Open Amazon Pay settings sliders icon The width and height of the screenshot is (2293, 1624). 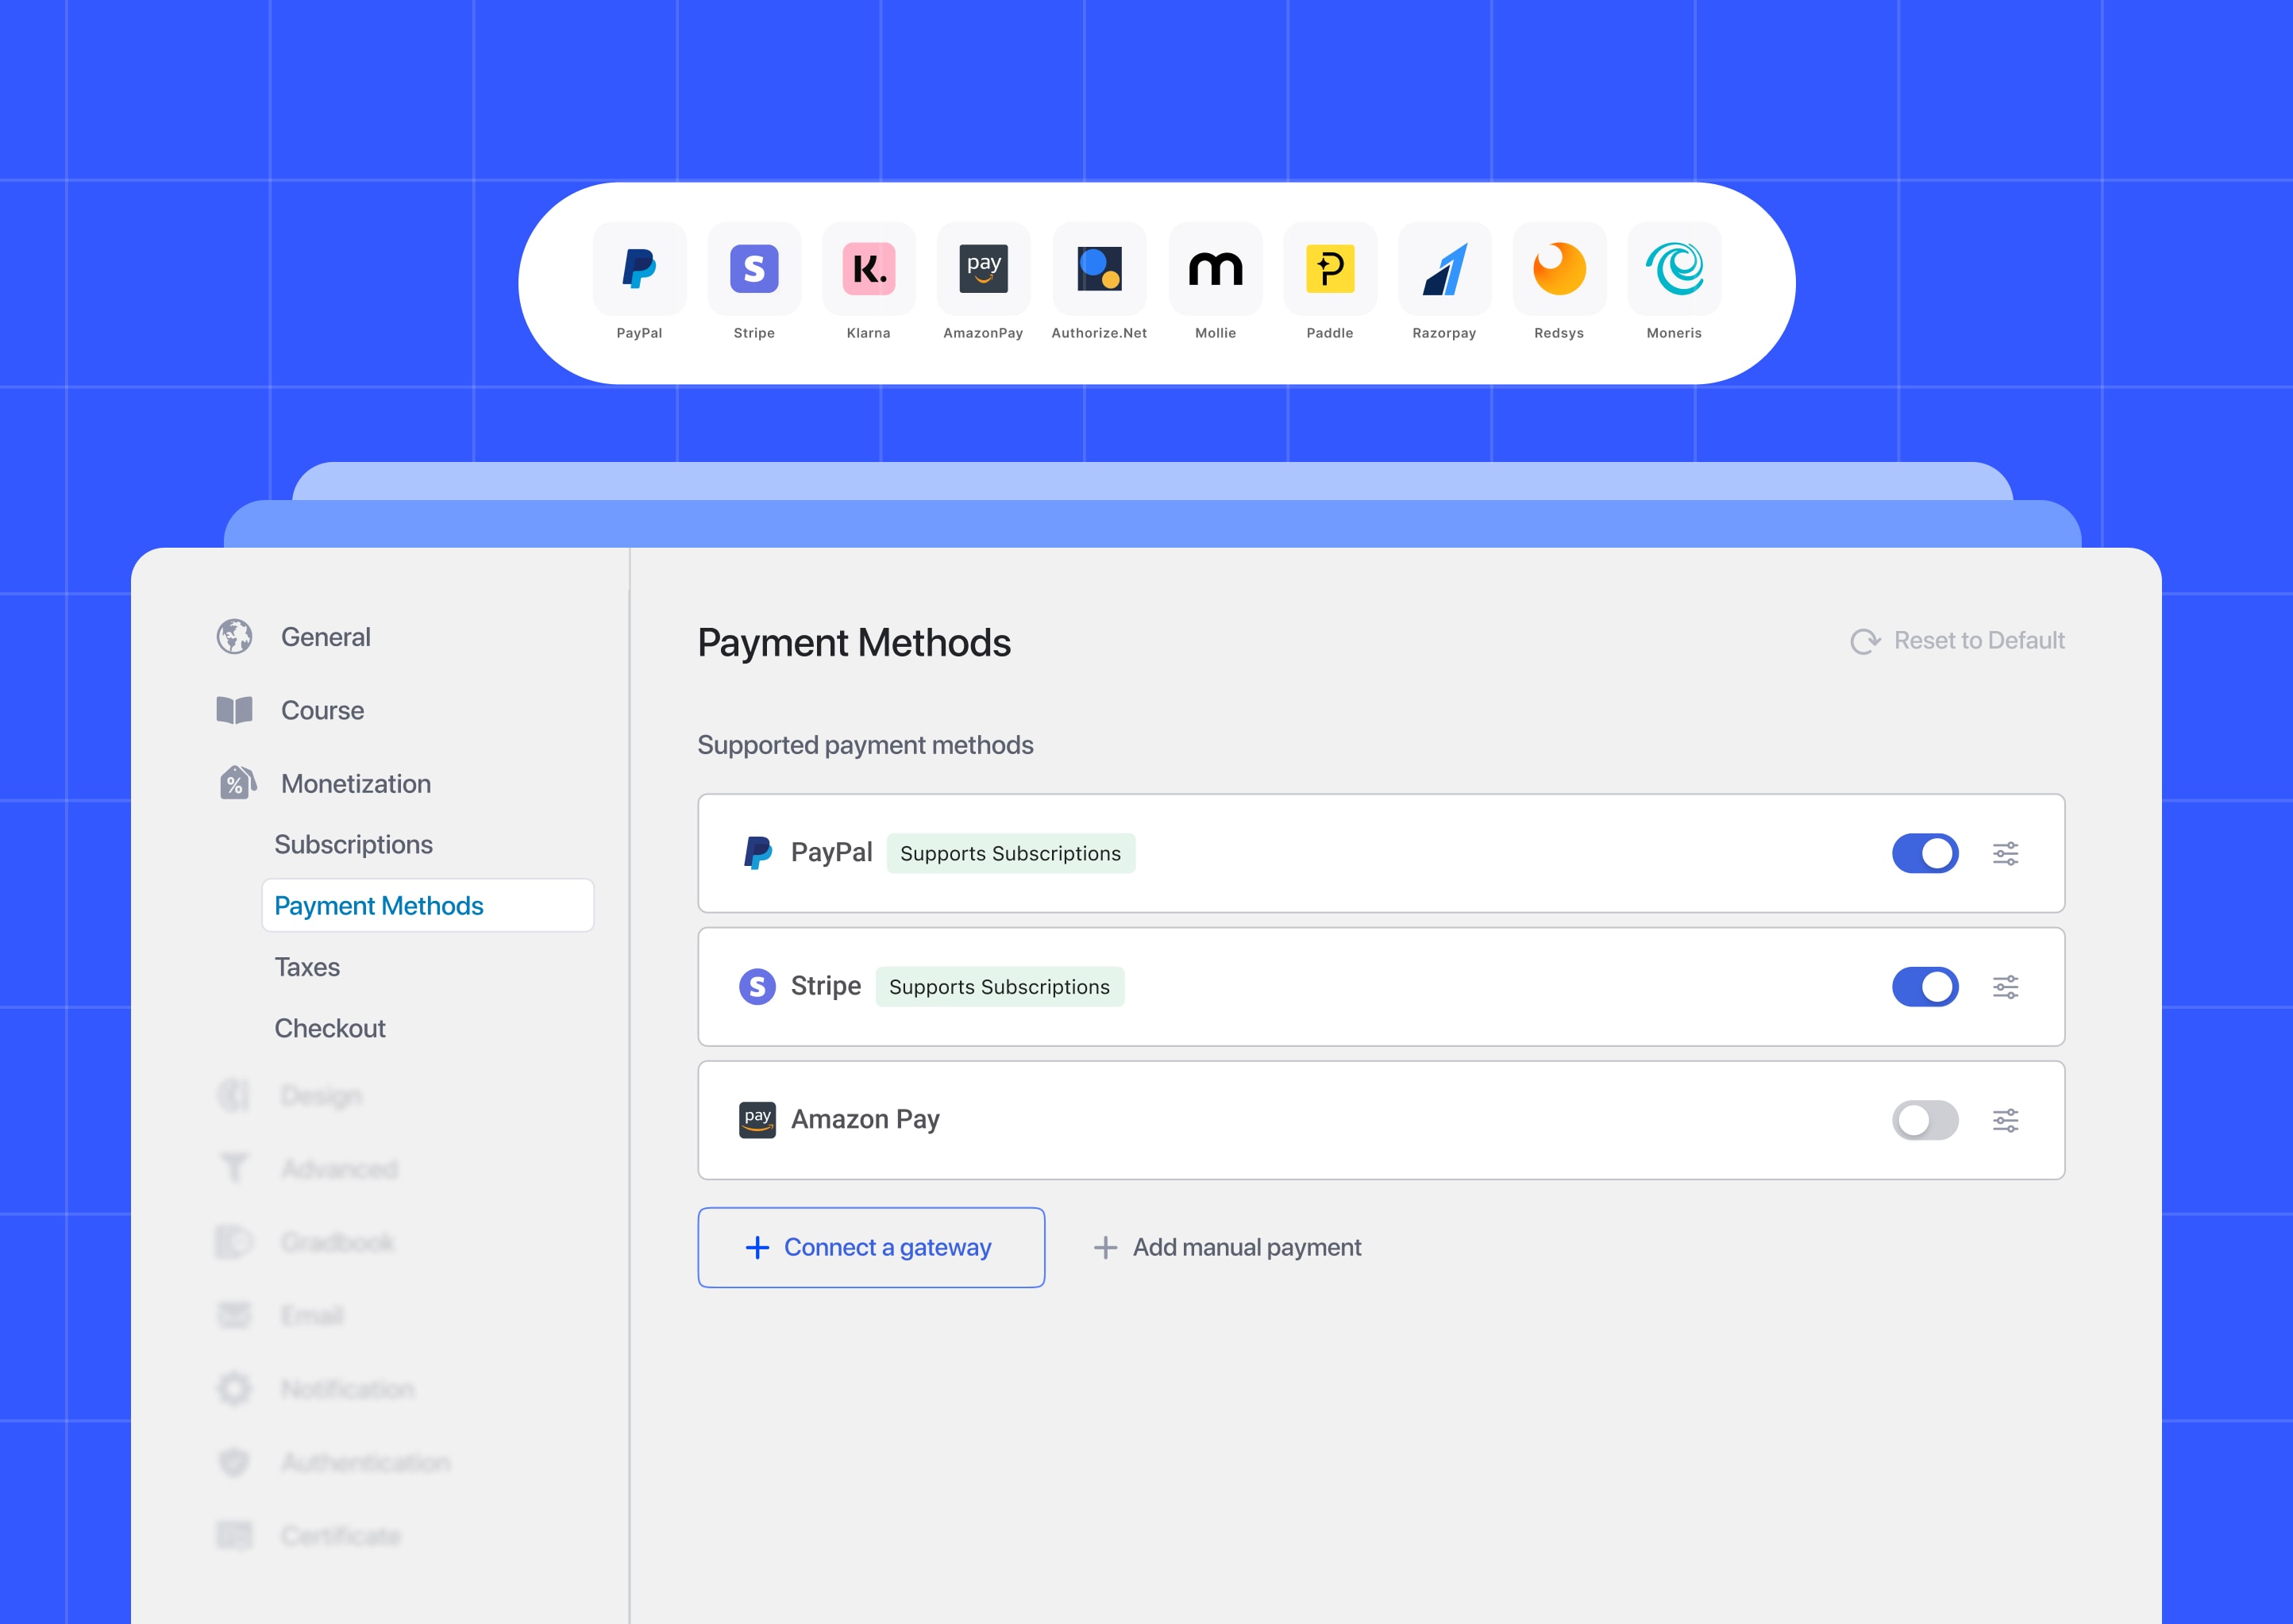point(2005,1120)
